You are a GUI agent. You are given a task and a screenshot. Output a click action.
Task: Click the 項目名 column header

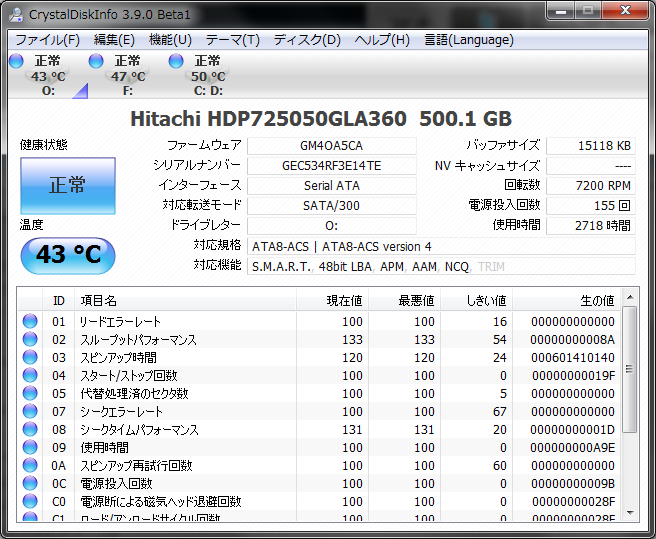pyautogui.click(x=185, y=300)
